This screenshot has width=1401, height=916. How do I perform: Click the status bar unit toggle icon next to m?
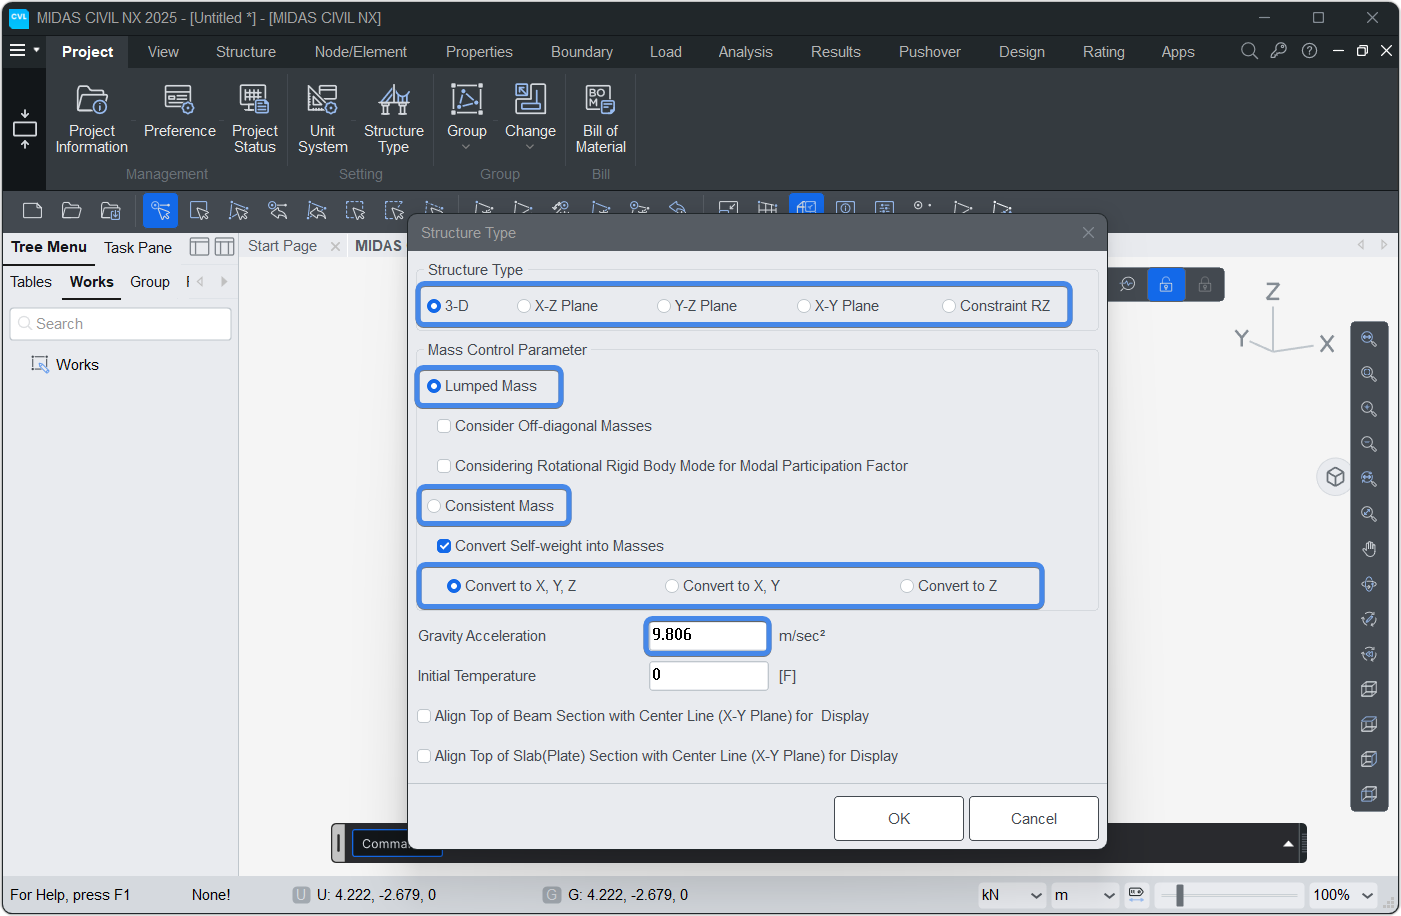(x=1136, y=894)
